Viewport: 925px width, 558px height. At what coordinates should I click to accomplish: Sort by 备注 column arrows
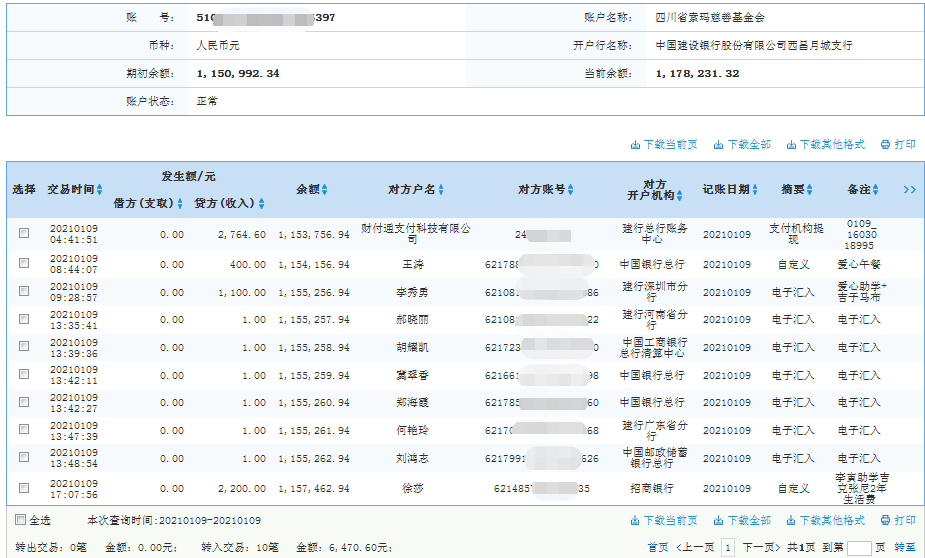tap(875, 189)
